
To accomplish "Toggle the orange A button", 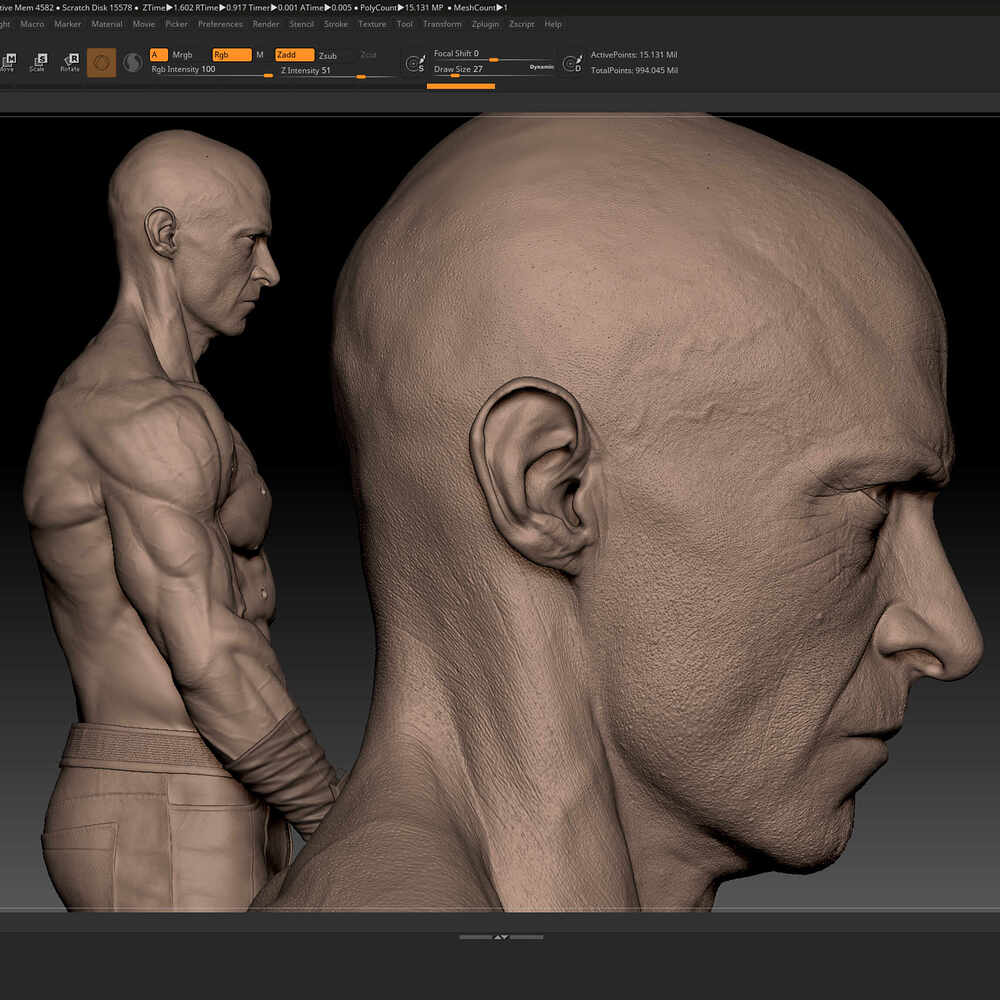I will point(159,55).
